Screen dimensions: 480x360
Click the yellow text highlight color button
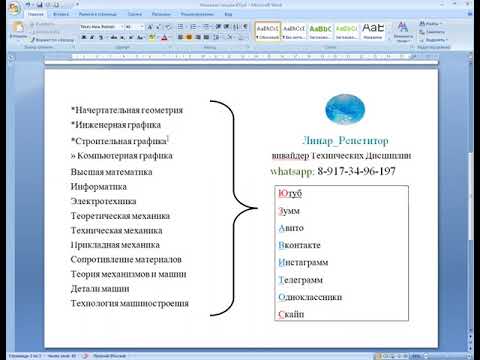(x=152, y=37)
